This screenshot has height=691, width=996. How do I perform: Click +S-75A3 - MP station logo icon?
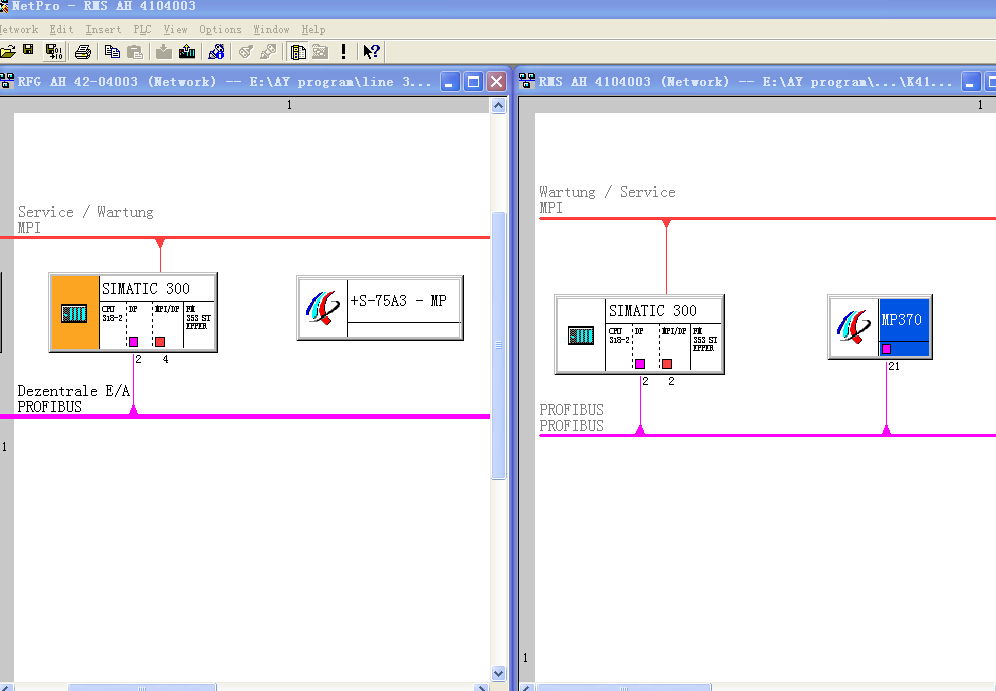pos(323,308)
